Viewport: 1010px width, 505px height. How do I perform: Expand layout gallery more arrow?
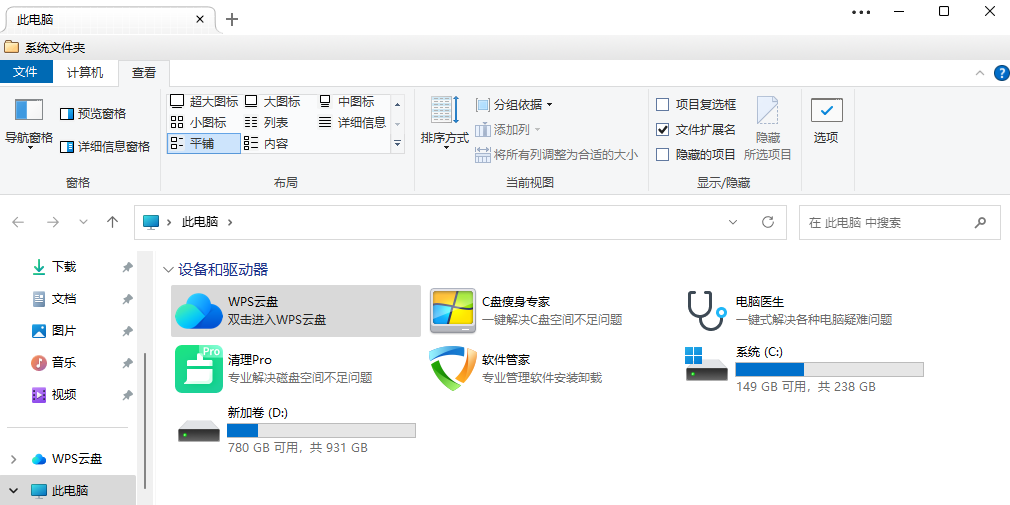pyautogui.click(x=397, y=144)
